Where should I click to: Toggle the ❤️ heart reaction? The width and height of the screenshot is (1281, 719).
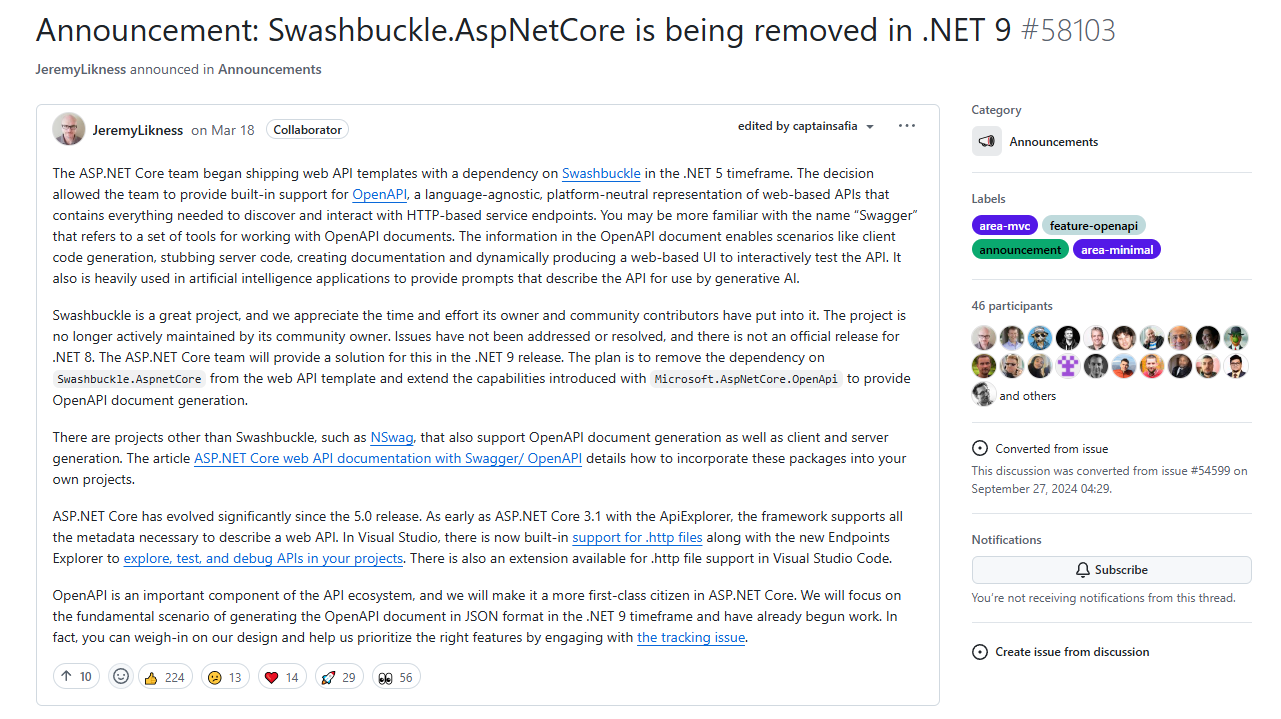click(x=281, y=676)
